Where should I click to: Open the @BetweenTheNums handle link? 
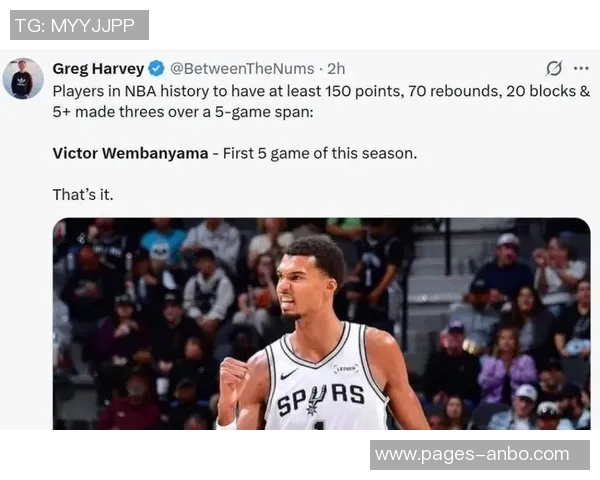click(242, 69)
